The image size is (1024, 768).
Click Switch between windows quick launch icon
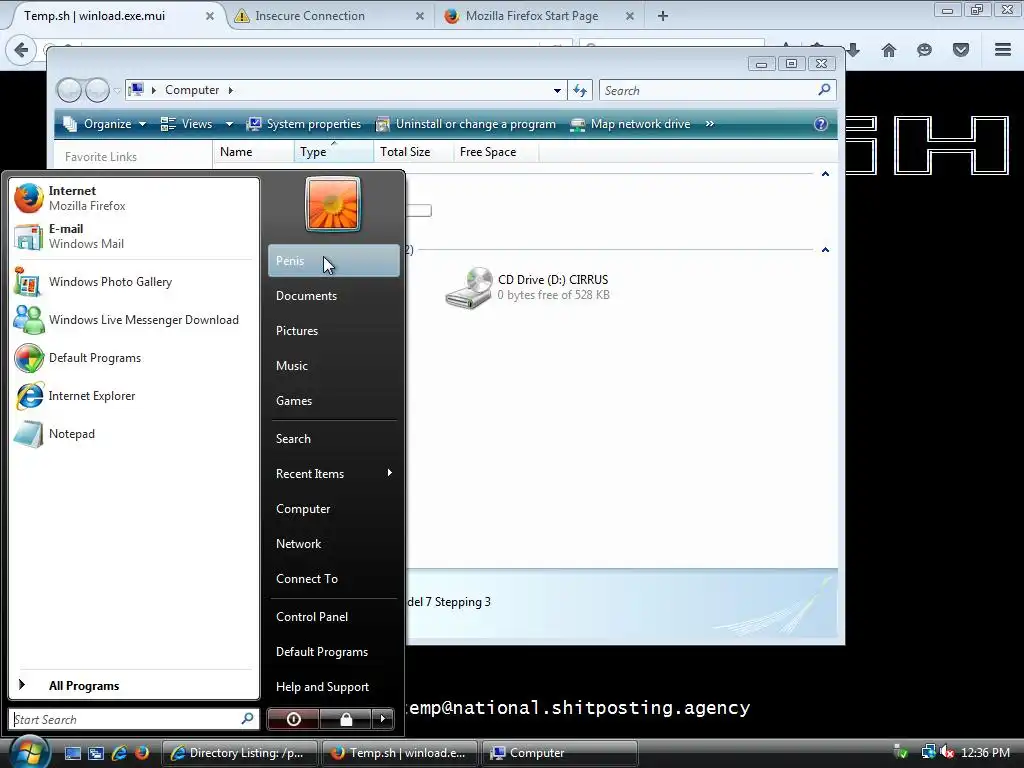pos(96,753)
